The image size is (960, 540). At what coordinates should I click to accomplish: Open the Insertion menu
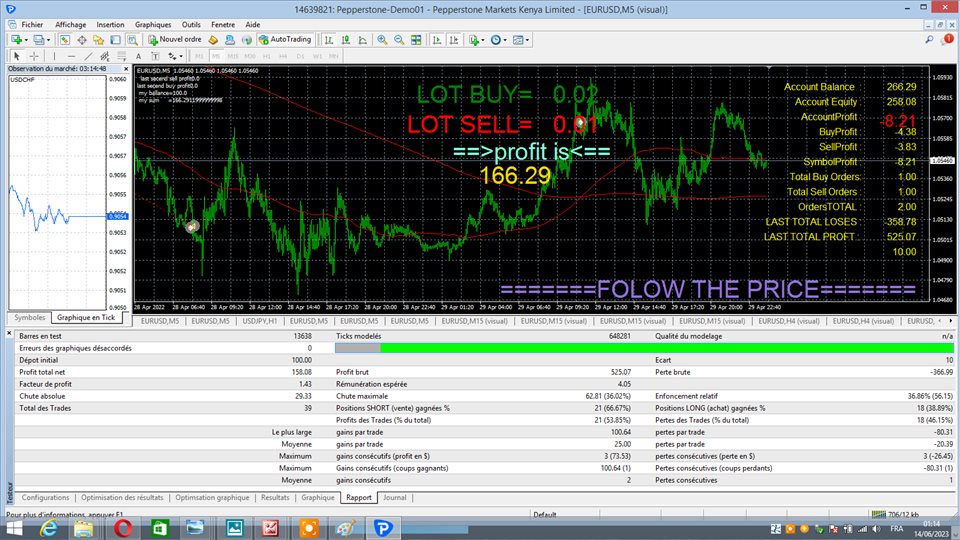coord(110,24)
